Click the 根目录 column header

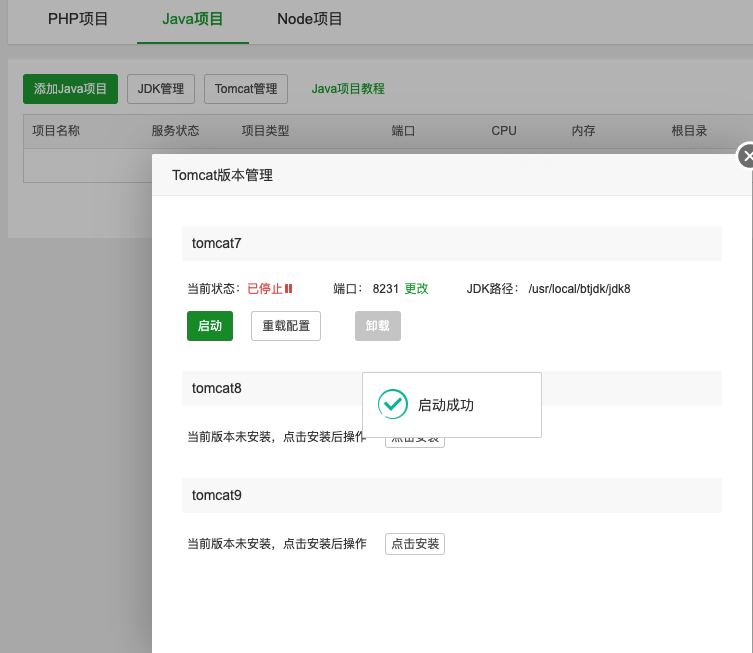[x=689, y=131]
